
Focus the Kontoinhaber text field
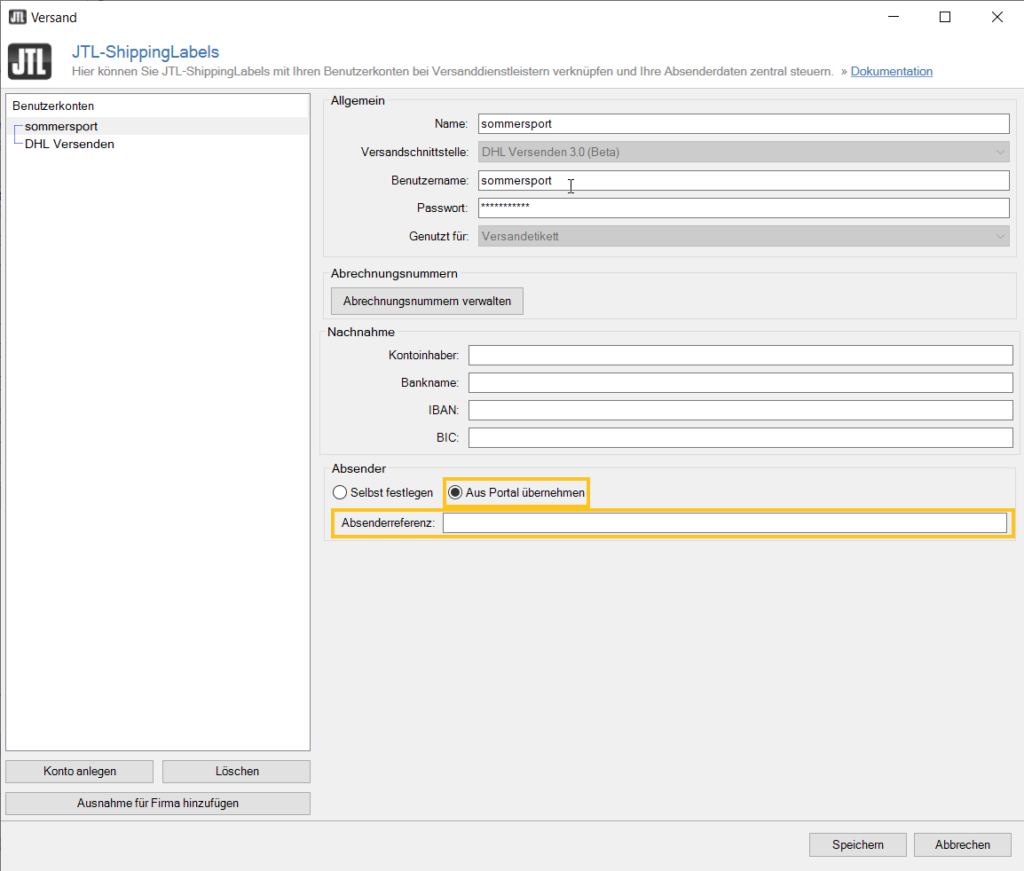740,356
